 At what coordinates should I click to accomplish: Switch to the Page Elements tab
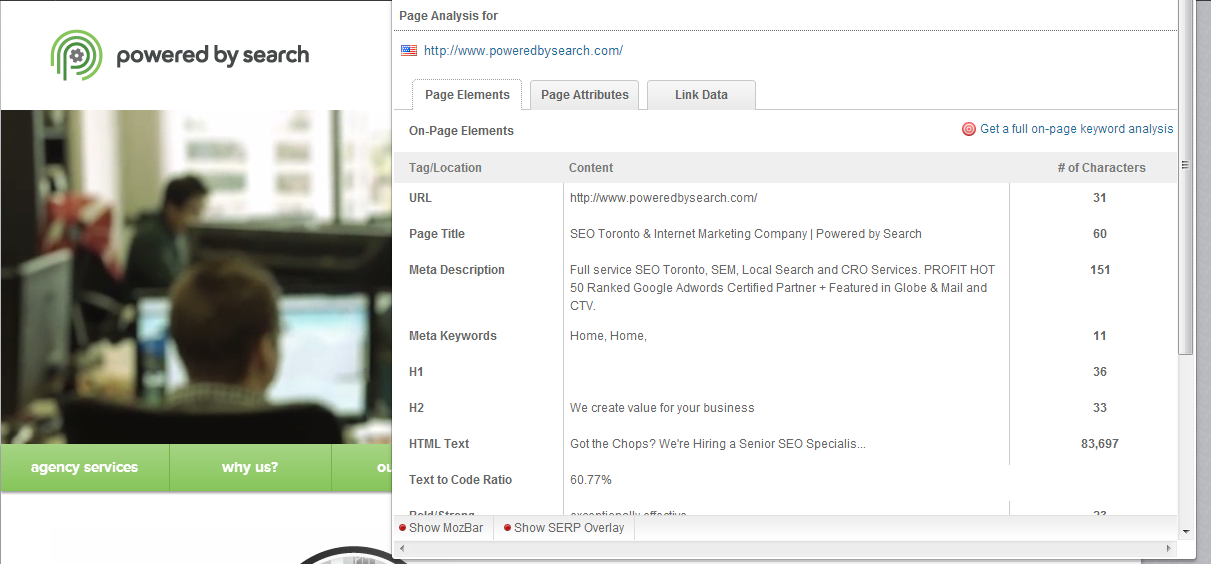point(467,95)
